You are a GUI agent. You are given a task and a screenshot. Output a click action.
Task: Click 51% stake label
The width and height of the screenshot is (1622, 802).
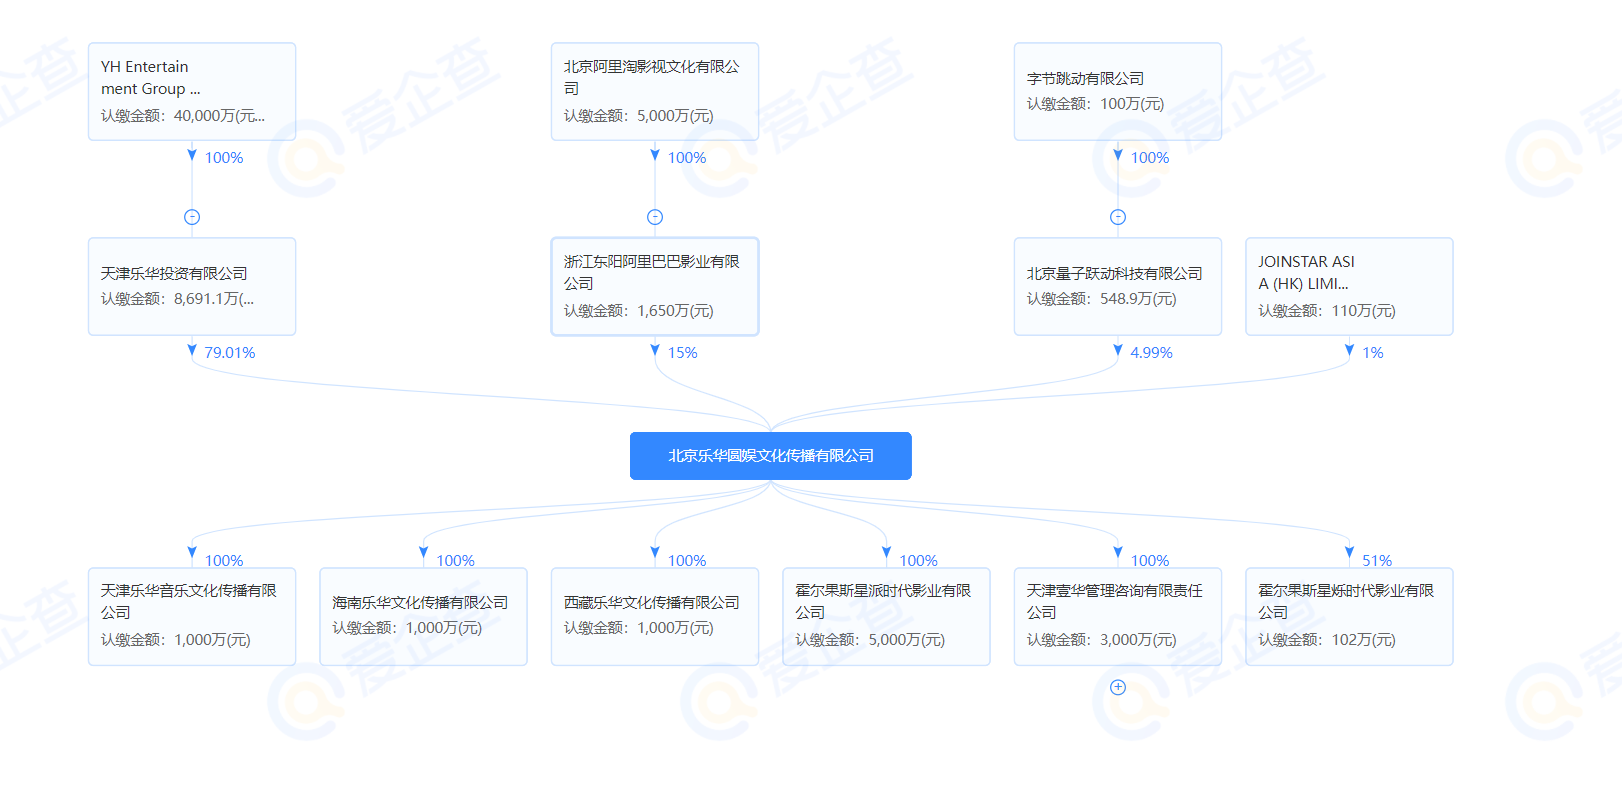tap(1377, 560)
